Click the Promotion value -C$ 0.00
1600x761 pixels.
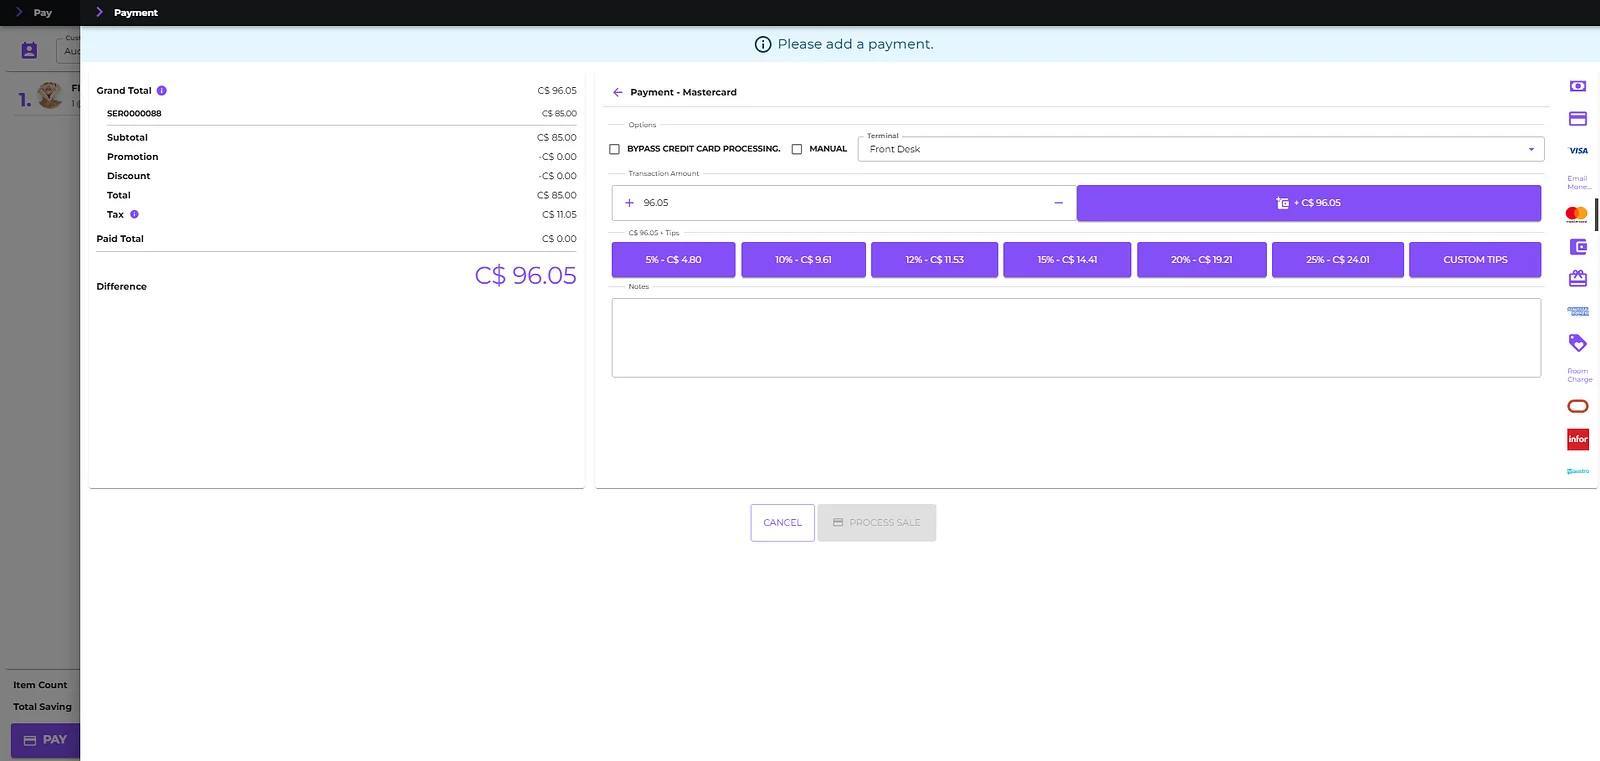(x=557, y=157)
